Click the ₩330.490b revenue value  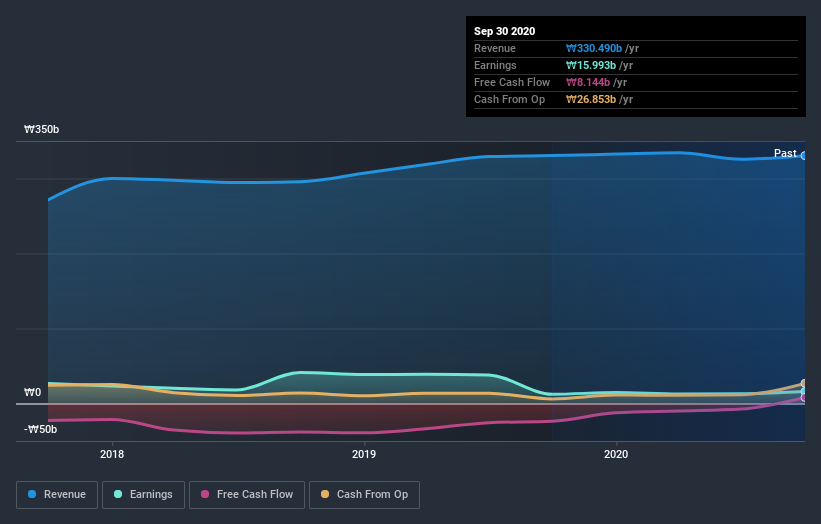tap(594, 48)
